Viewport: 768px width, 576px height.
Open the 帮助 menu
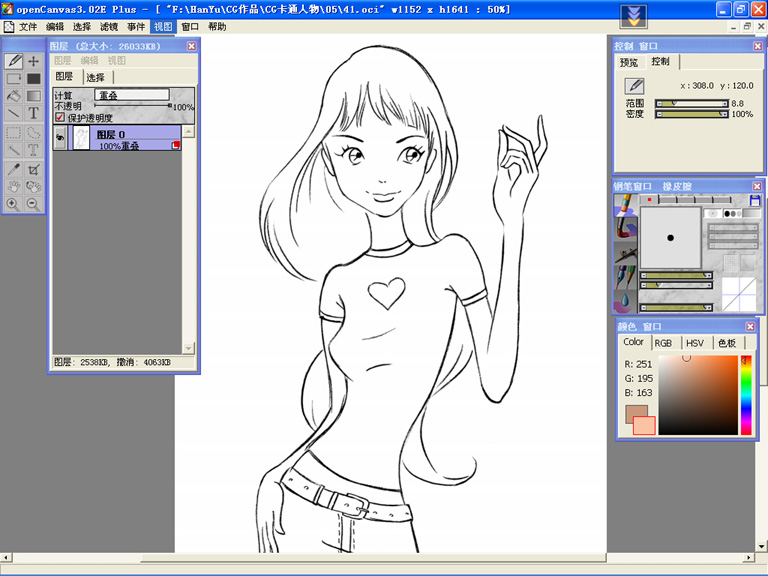[x=217, y=26]
